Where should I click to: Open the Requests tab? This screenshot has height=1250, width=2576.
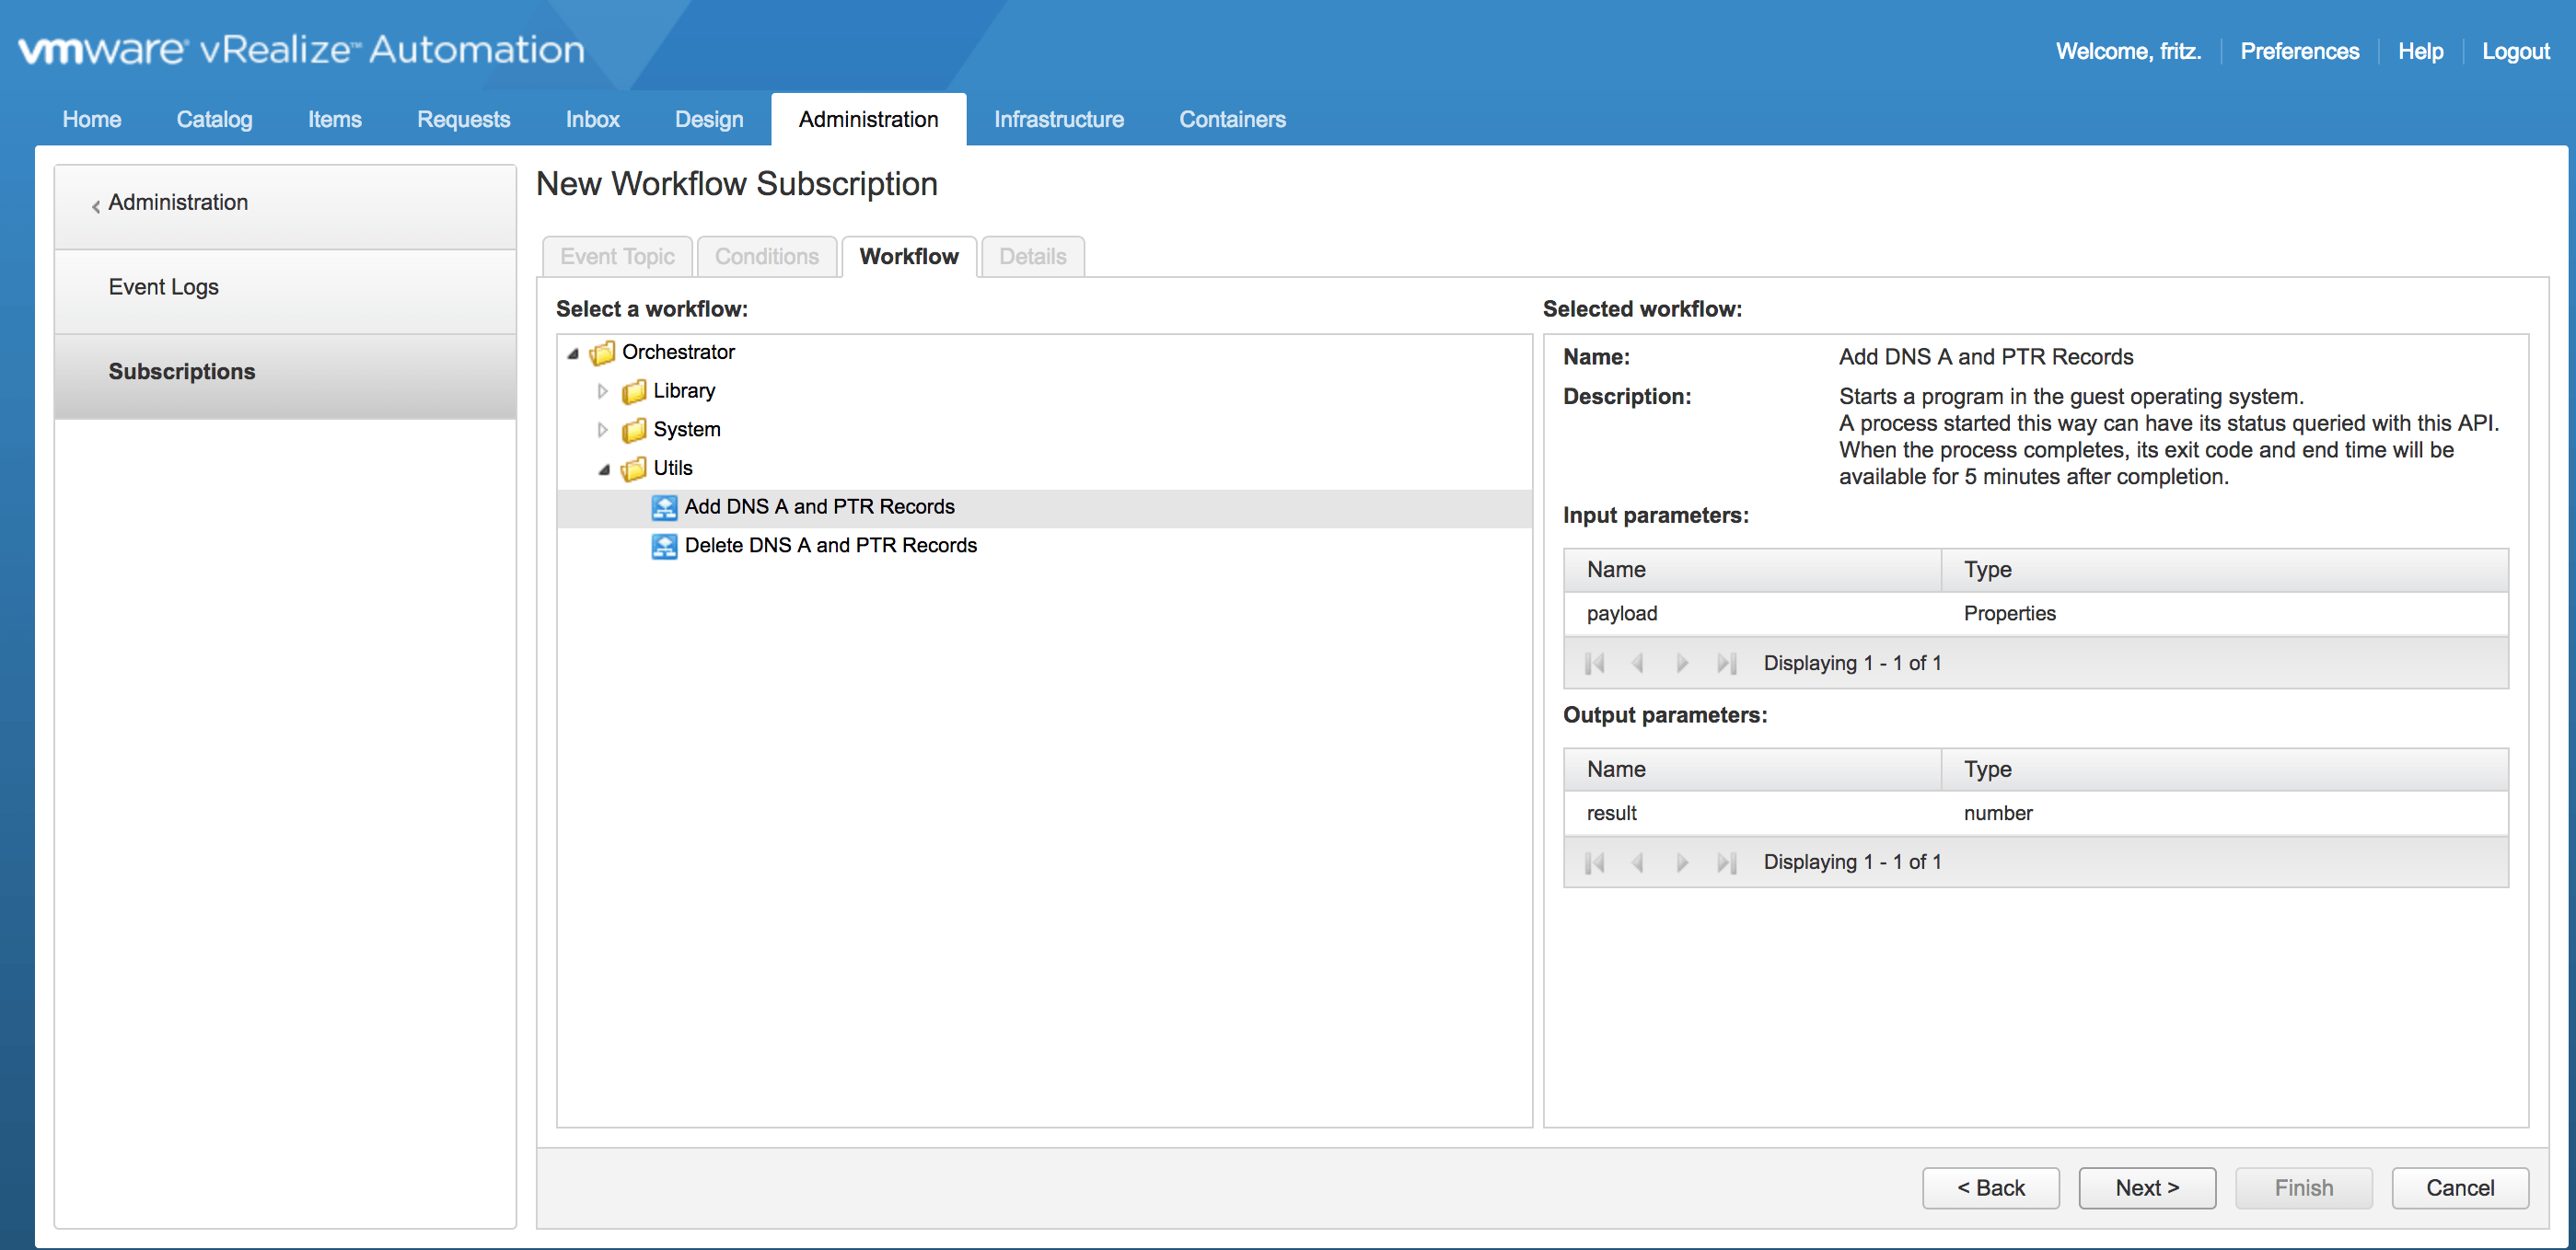pos(464,119)
